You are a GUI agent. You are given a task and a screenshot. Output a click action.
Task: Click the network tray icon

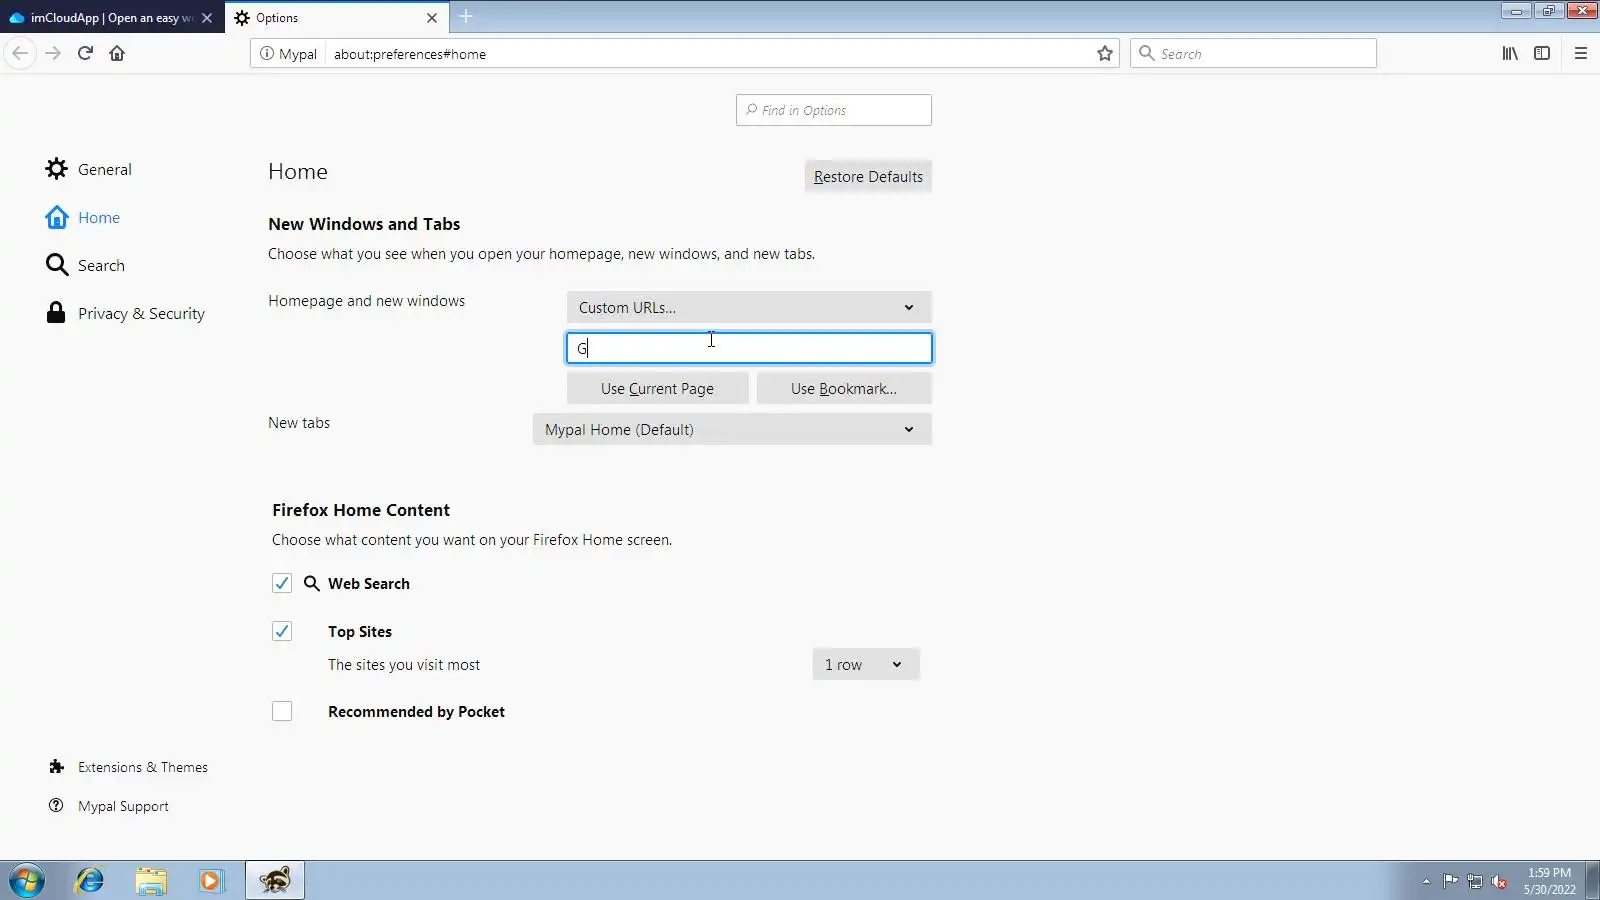point(1475,881)
